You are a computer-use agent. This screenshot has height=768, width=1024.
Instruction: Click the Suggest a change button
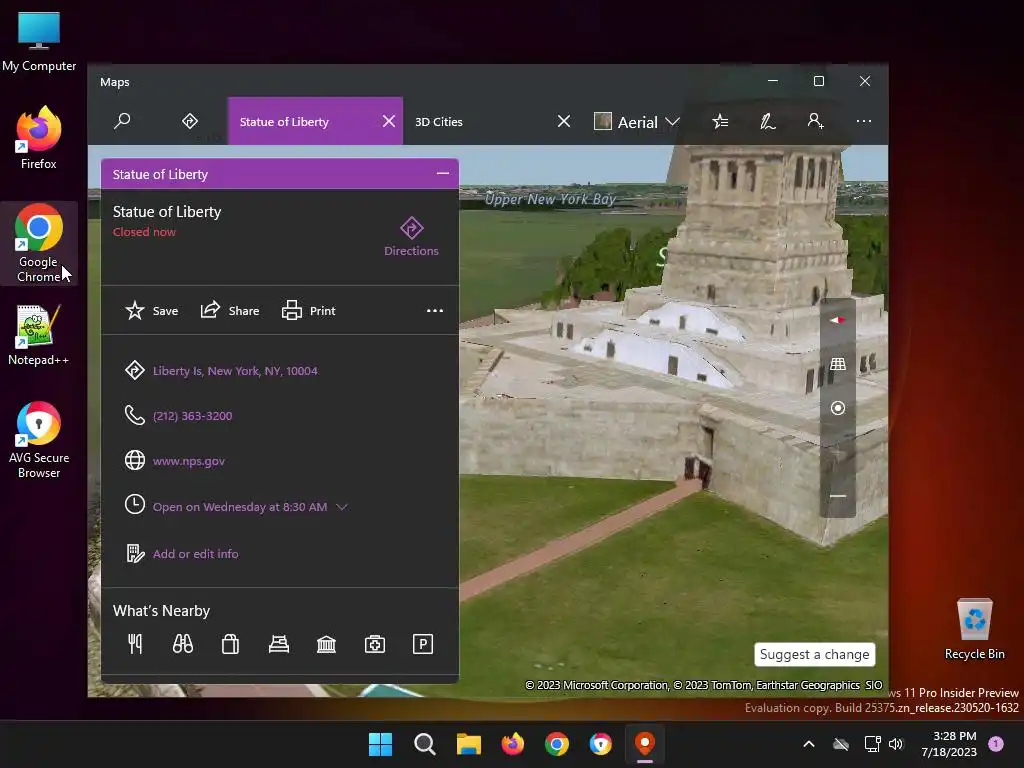tap(814, 654)
